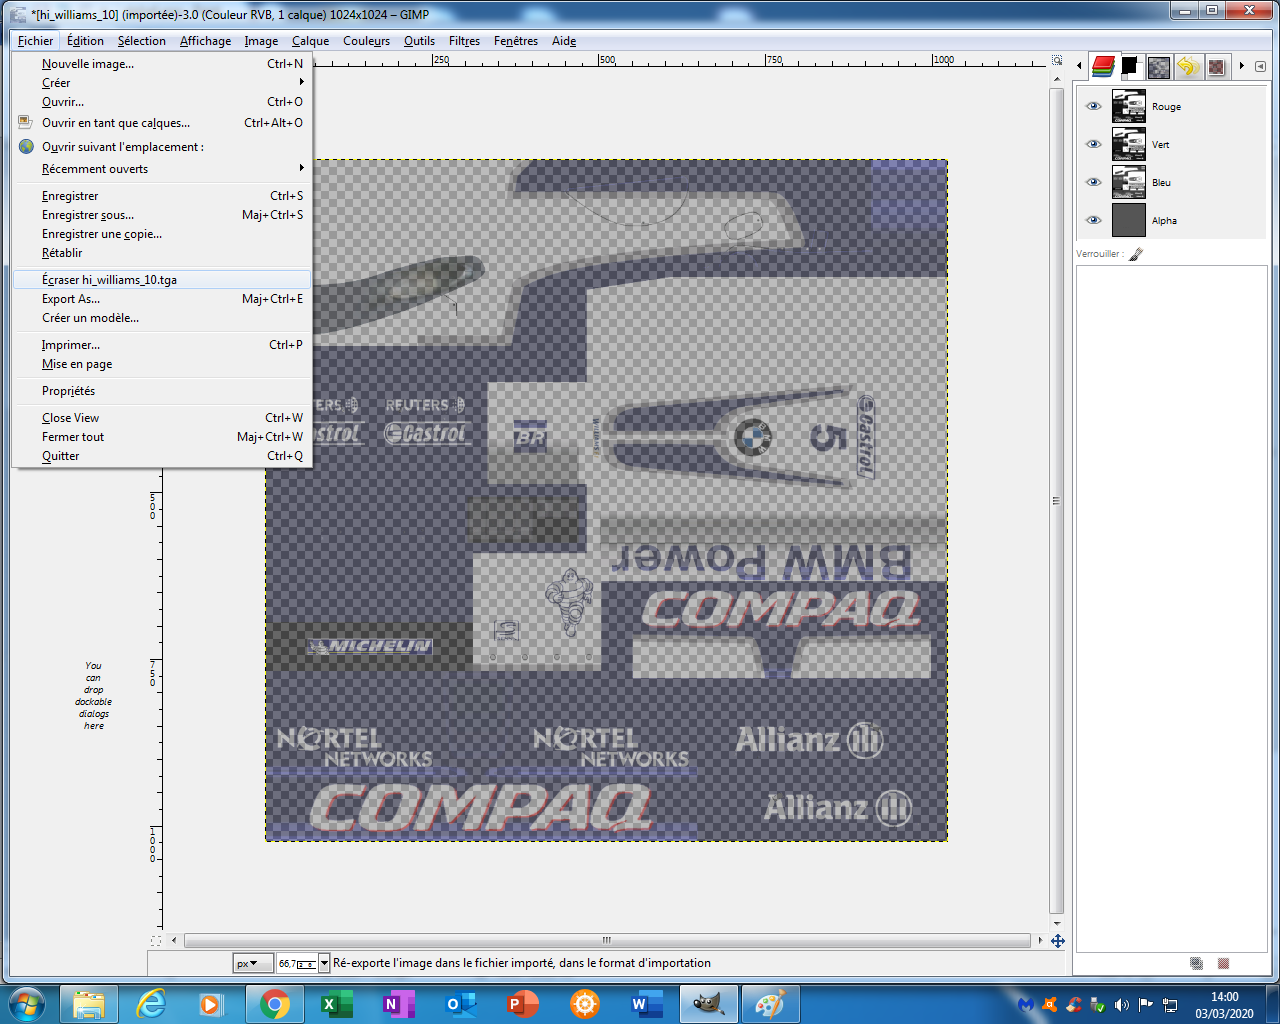Switch to the foreground/background colors tab
The width and height of the screenshot is (1280, 1024).
(x=1130, y=66)
